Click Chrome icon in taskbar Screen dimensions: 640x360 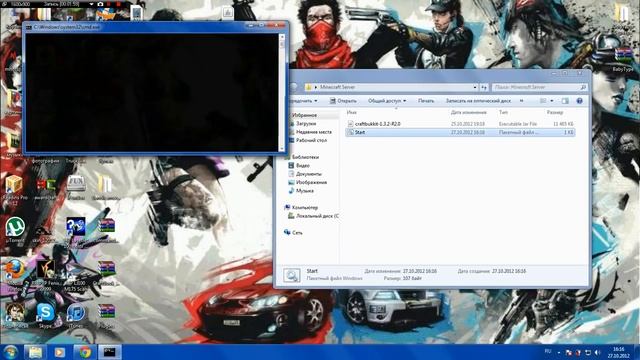(85, 352)
